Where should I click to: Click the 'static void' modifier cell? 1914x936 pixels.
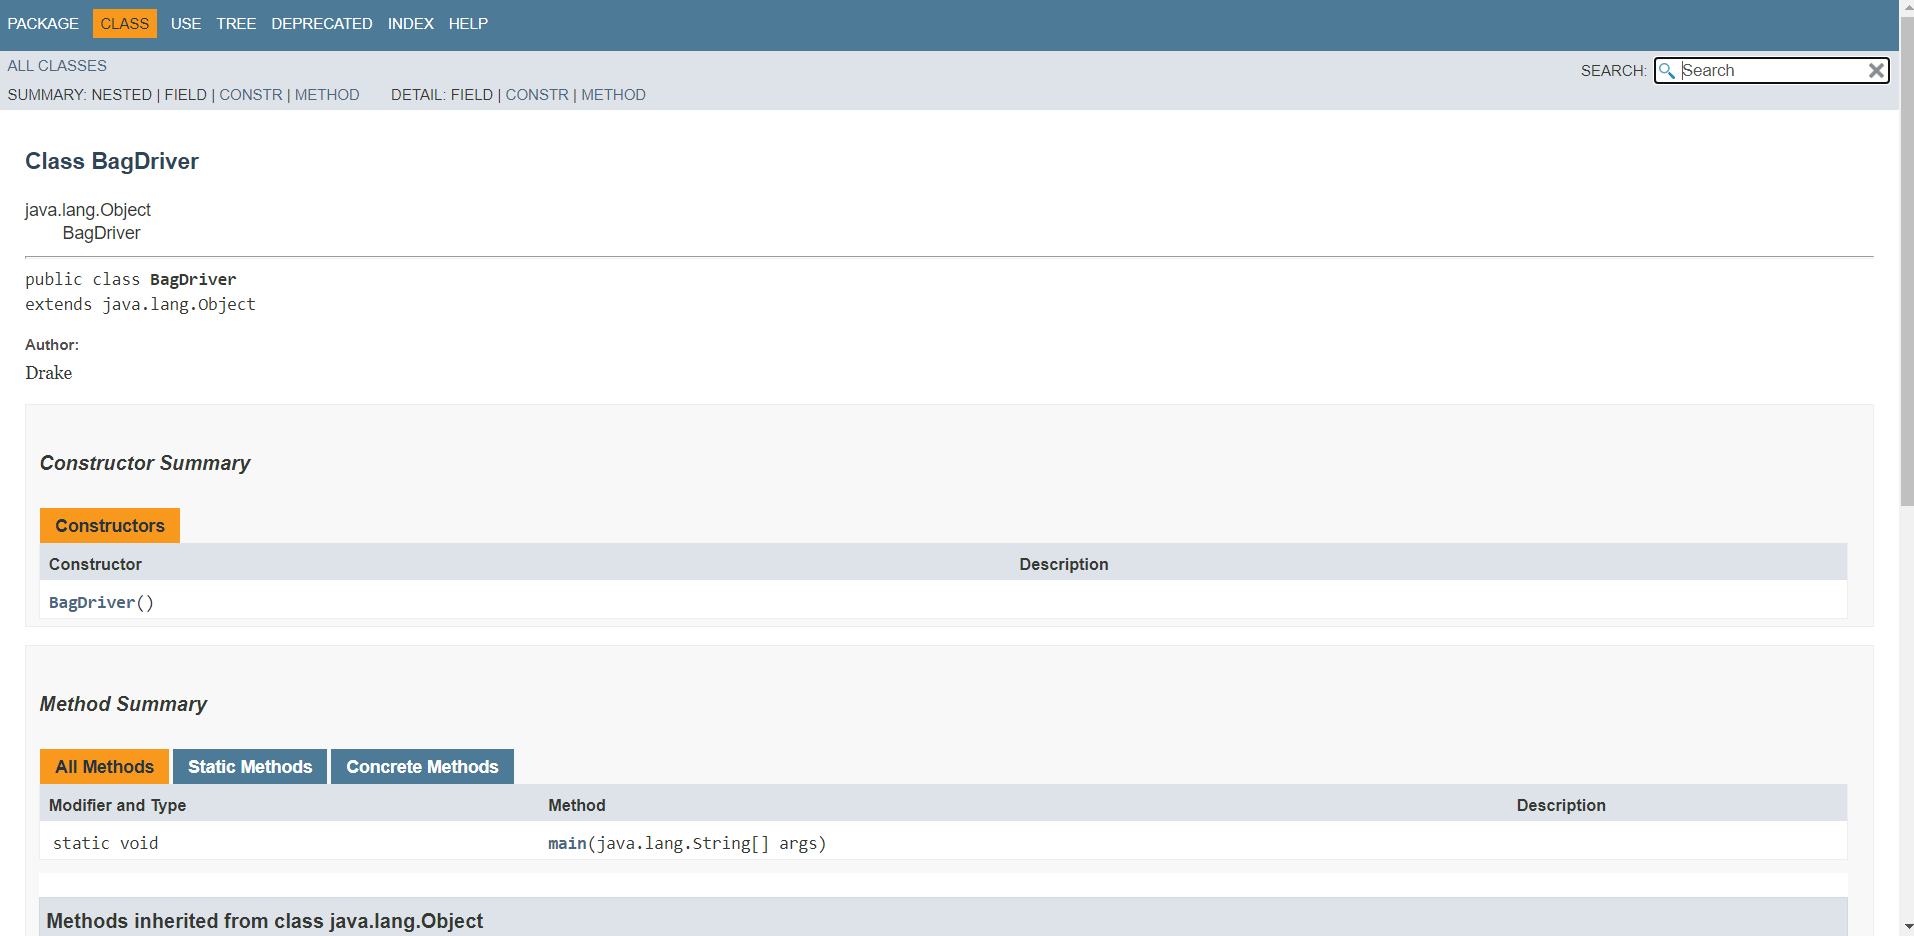pyautogui.click(x=105, y=844)
